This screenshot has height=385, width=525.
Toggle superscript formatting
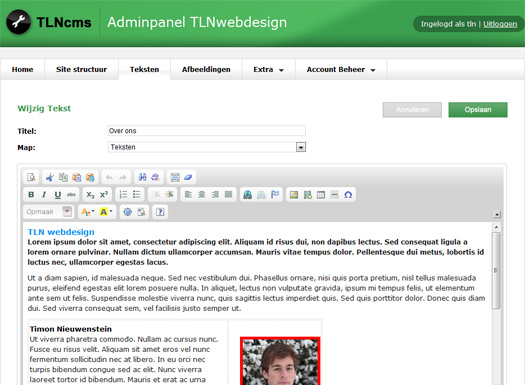click(104, 195)
